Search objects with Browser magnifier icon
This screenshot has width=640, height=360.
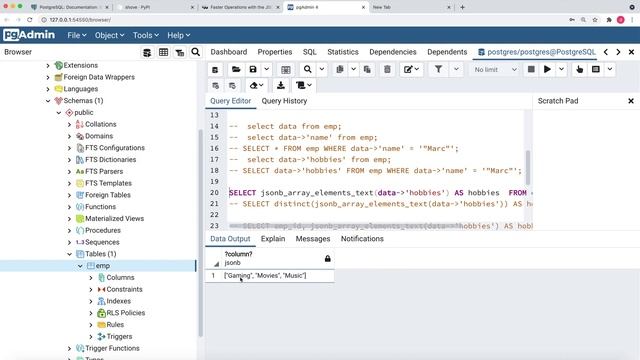coord(196,52)
